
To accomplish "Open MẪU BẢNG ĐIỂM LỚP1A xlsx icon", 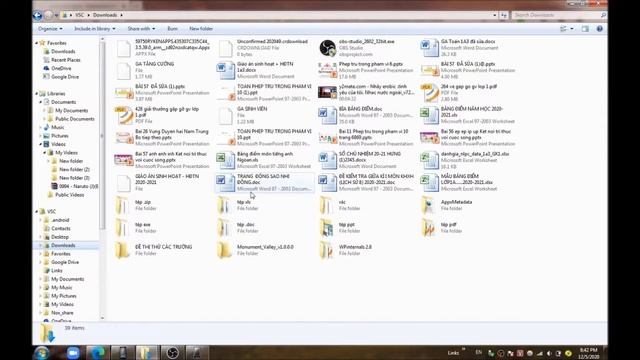I will (429, 183).
